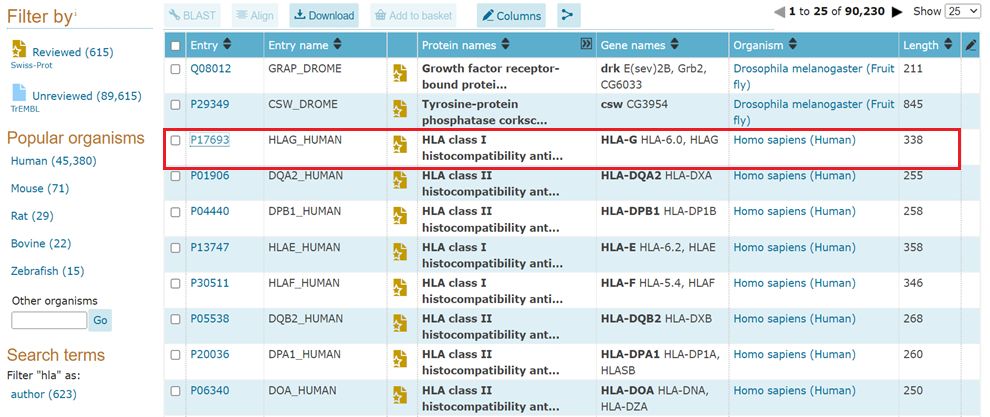Click the Reviewed Swiss-Prot document icon
This screenshot has height=417, width=990.
pos(19,50)
